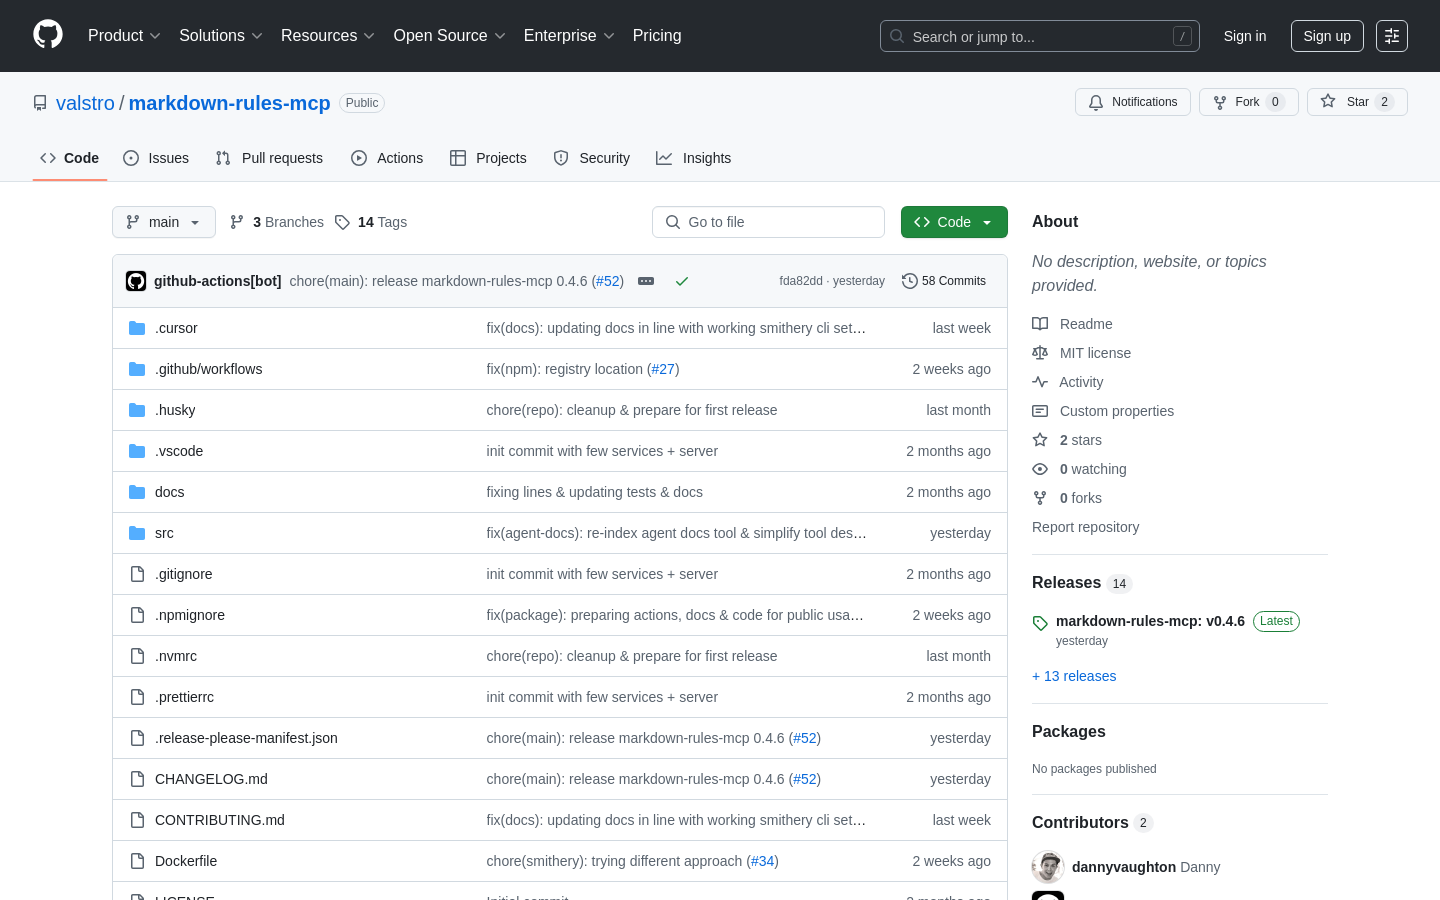Click the Dockerfile file icon
The height and width of the screenshot is (900, 1440).
coord(137,861)
